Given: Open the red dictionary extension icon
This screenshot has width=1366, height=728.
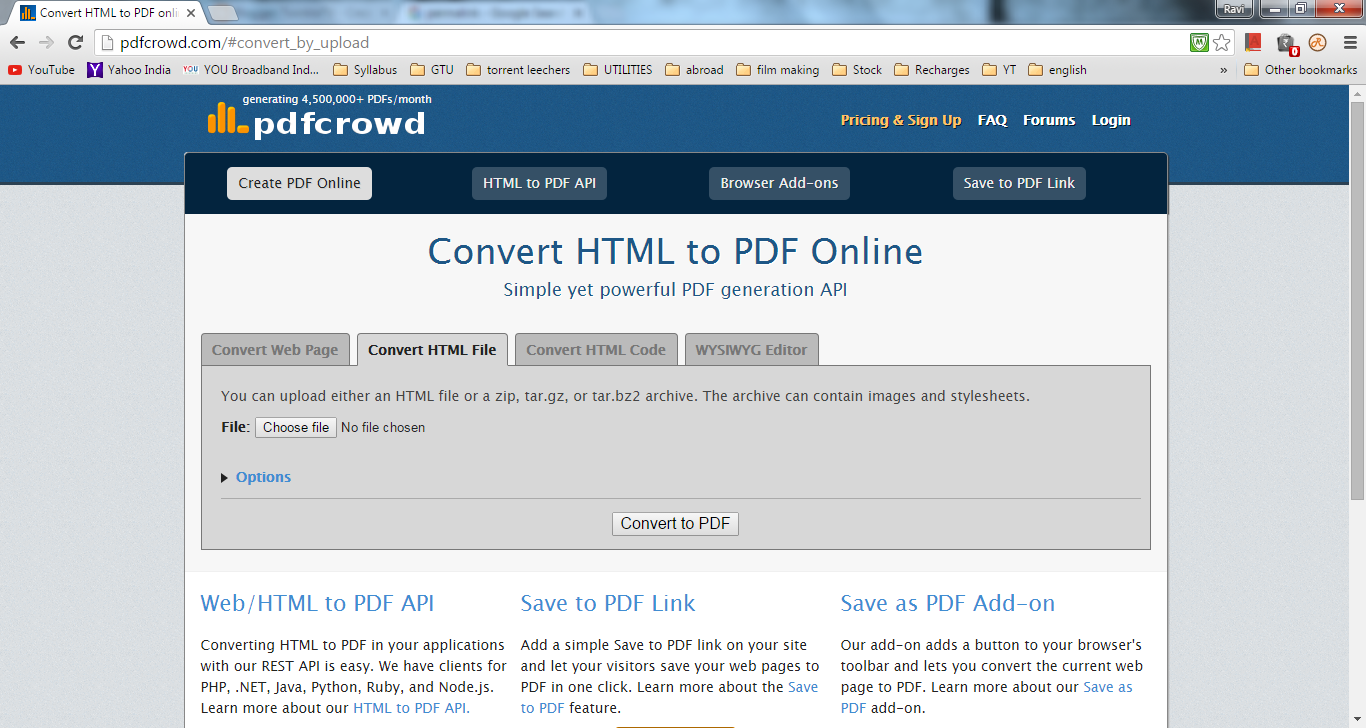Looking at the screenshot, I should click(1253, 44).
